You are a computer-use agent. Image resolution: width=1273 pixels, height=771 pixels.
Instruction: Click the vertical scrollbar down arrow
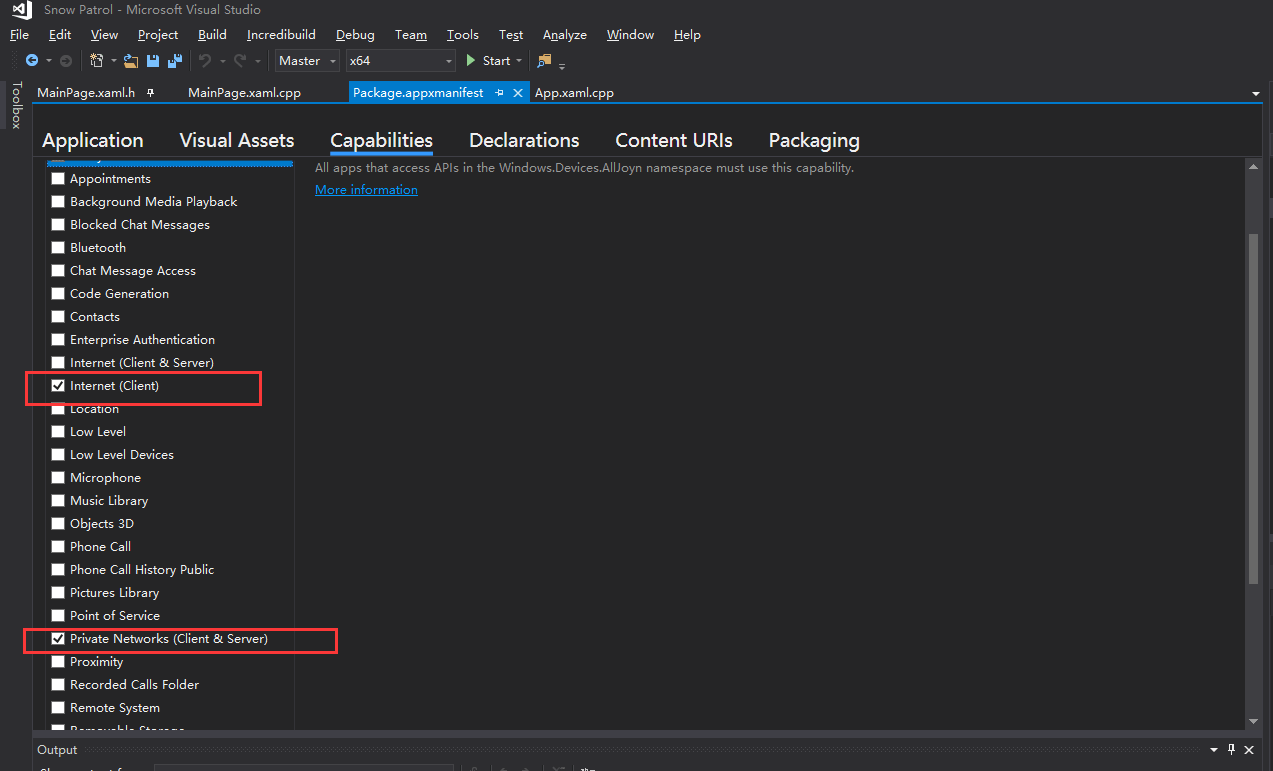1253,722
